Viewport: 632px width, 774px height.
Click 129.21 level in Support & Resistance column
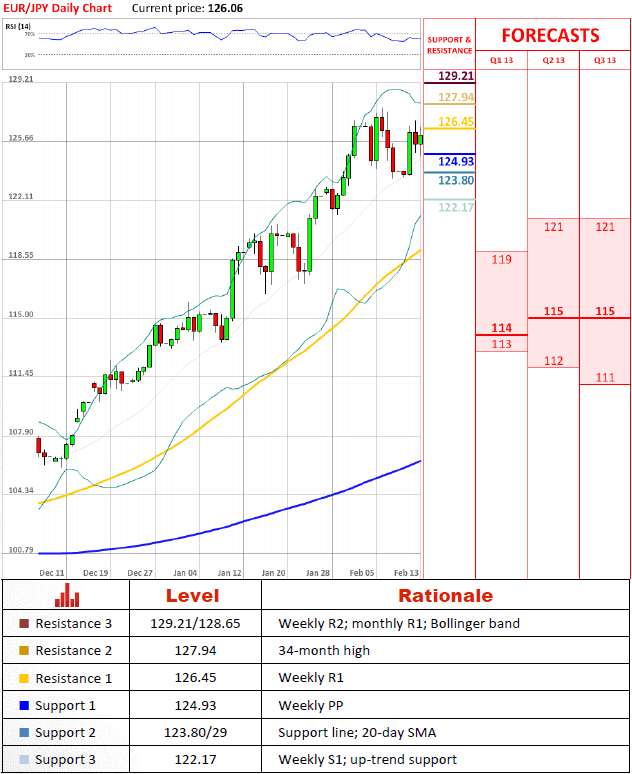point(456,76)
